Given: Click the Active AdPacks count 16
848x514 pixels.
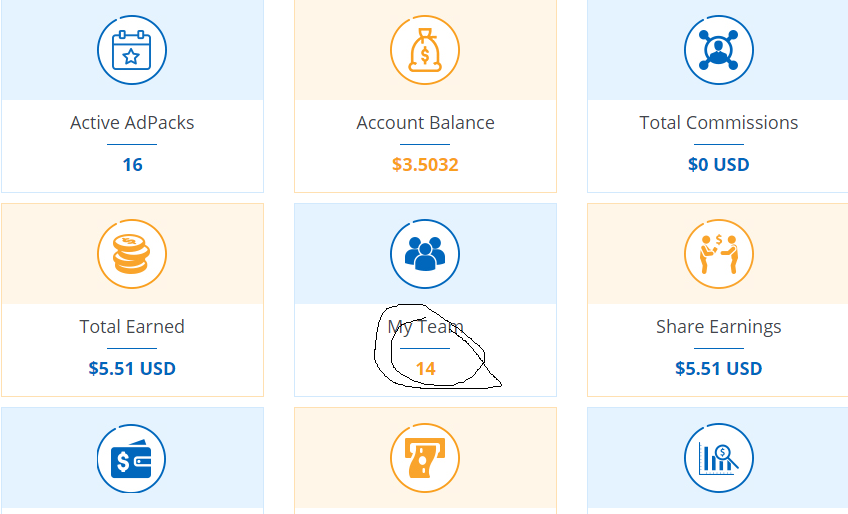Looking at the screenshot, I should pos(132,165).
